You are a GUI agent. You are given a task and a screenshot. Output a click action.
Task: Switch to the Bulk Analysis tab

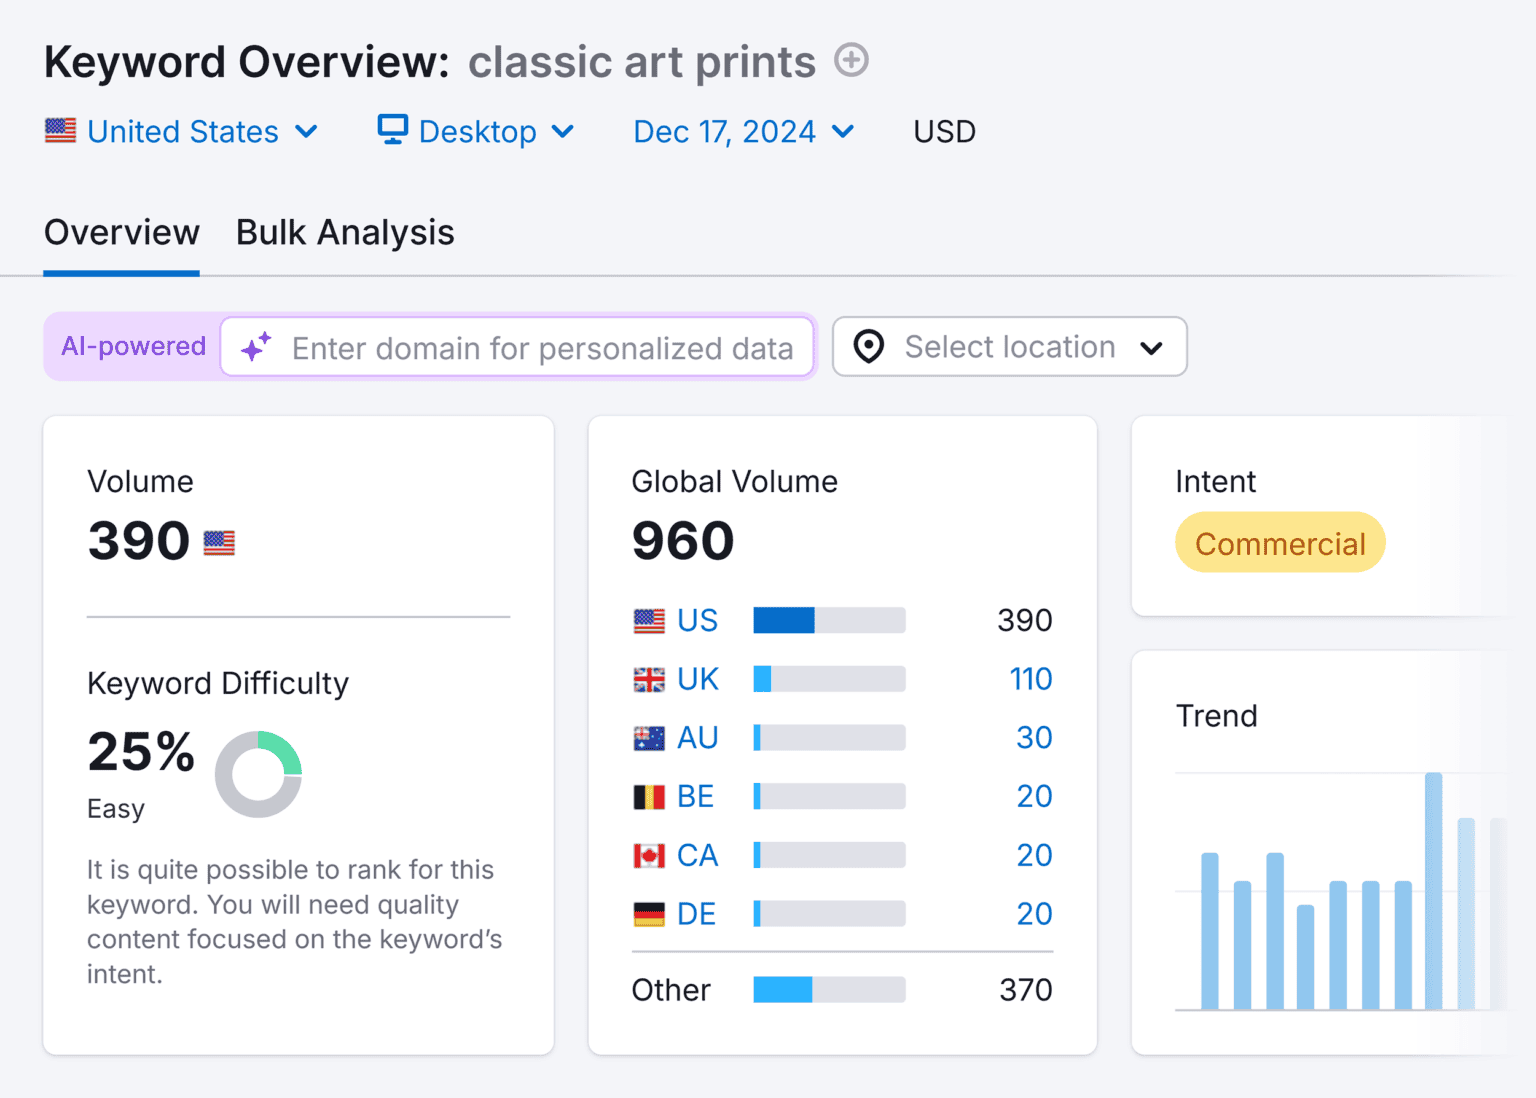[x=344, y=232]
